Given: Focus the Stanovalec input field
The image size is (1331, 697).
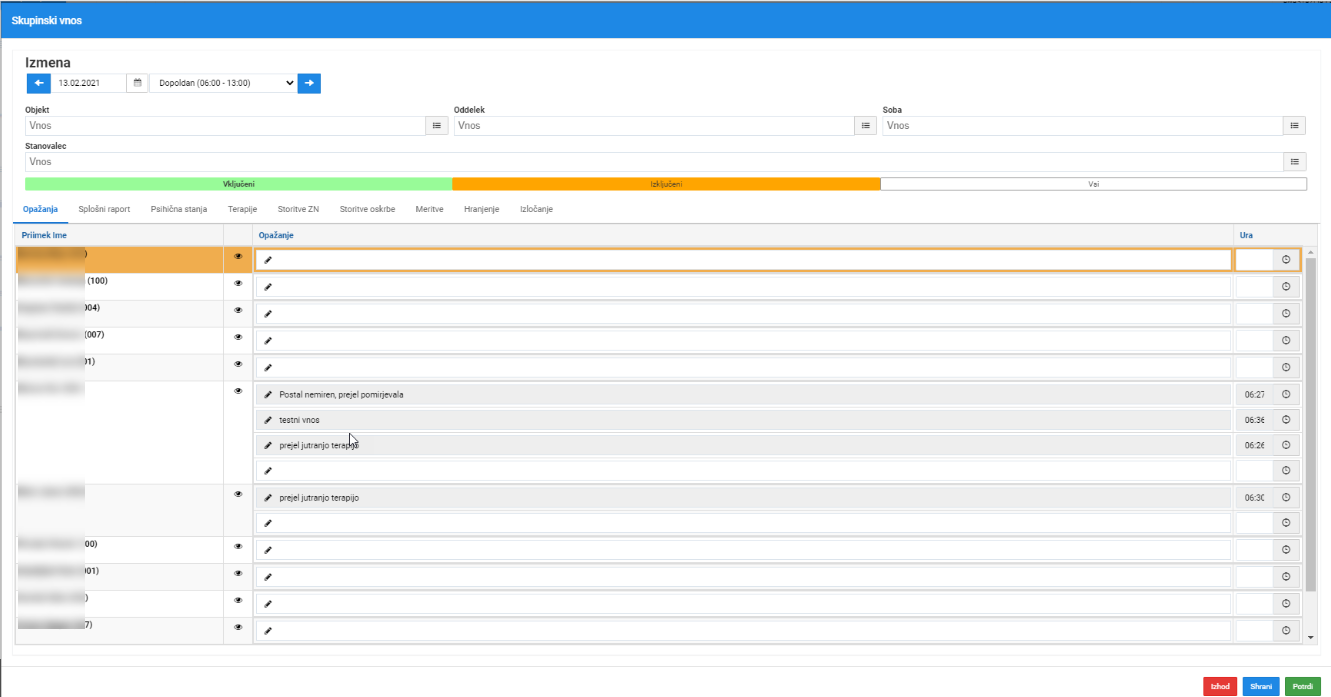Looking at the screenshot, I should (x=654, y=162).
